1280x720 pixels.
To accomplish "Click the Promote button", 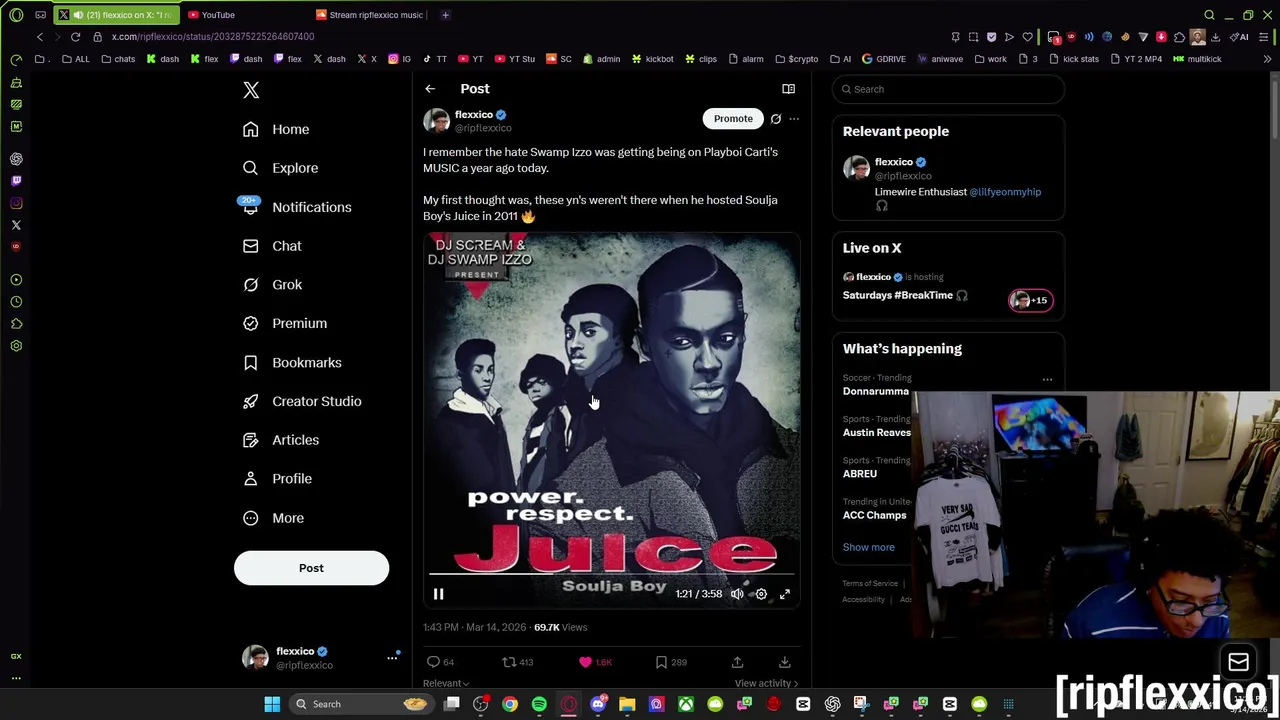I will pyautogui.click(x=733, y=119).
